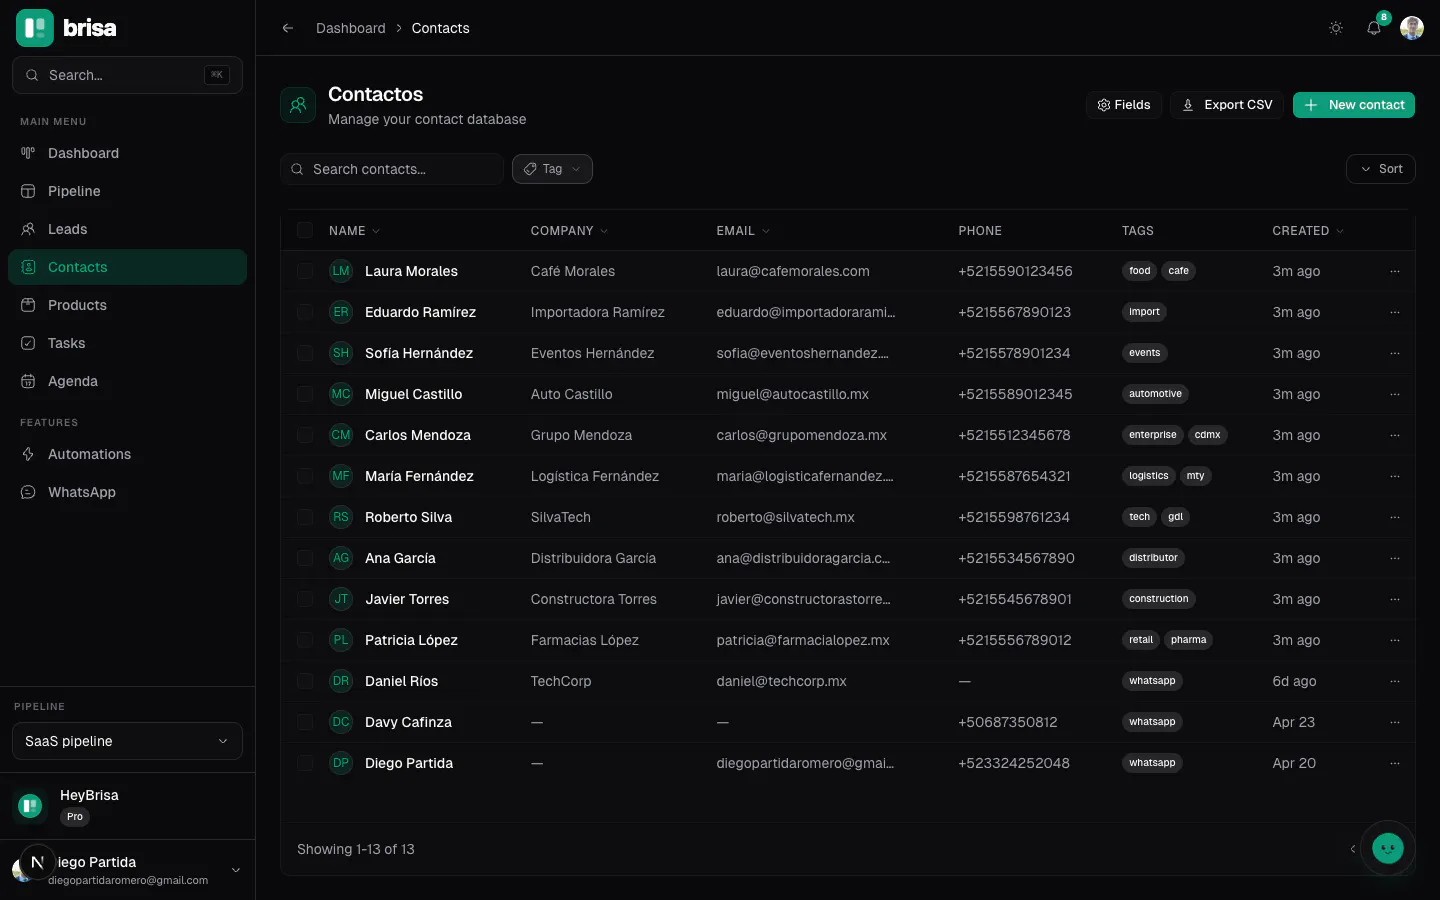1440x900 pixels.
Task: Check the Carlos Mendoza row checkbox
Action: tap(305, 435)
